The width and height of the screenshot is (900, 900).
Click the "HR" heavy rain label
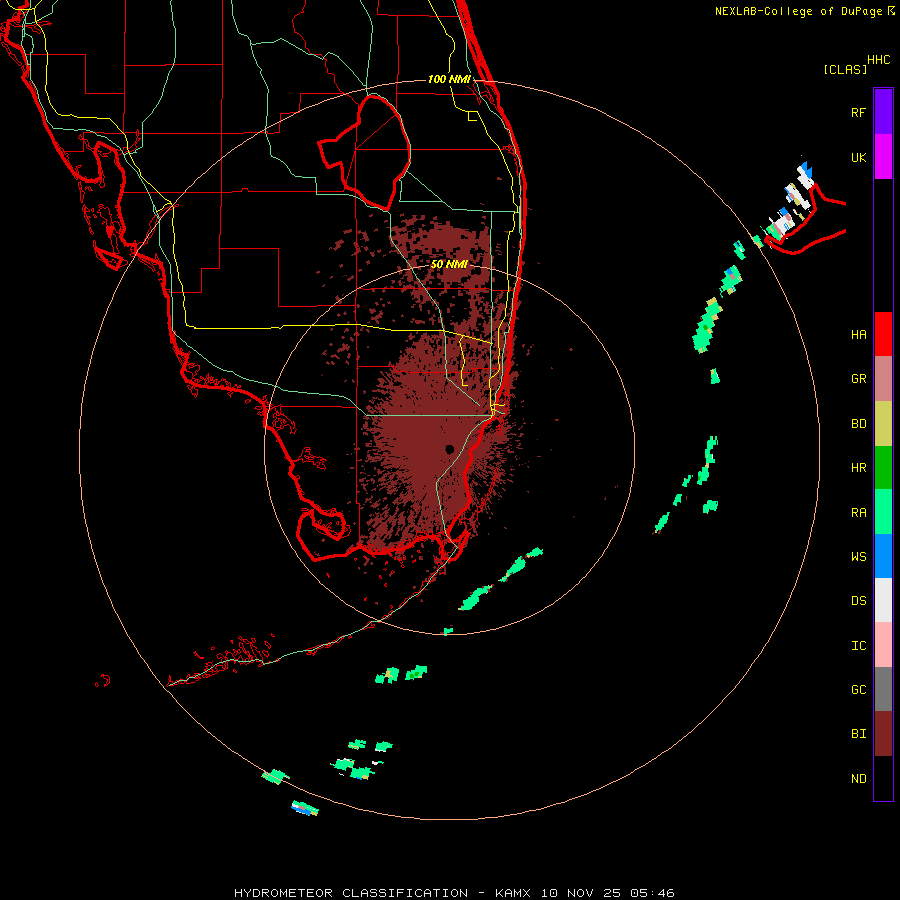(858, 468)
